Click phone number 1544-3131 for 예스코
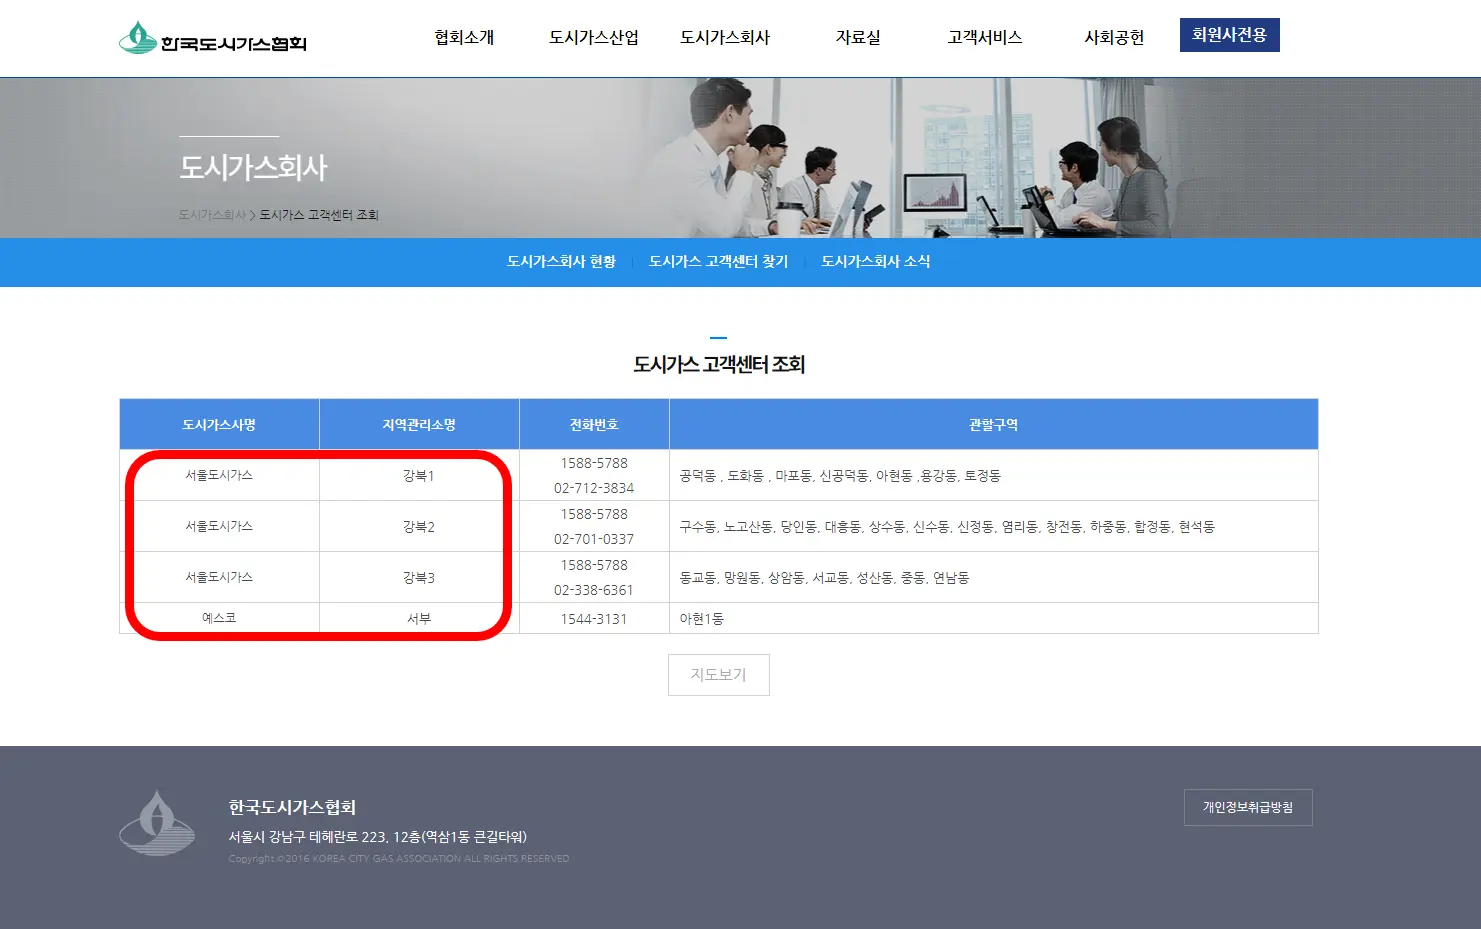This screenshot has width=1481, height=929. click(x=594, y=618)
